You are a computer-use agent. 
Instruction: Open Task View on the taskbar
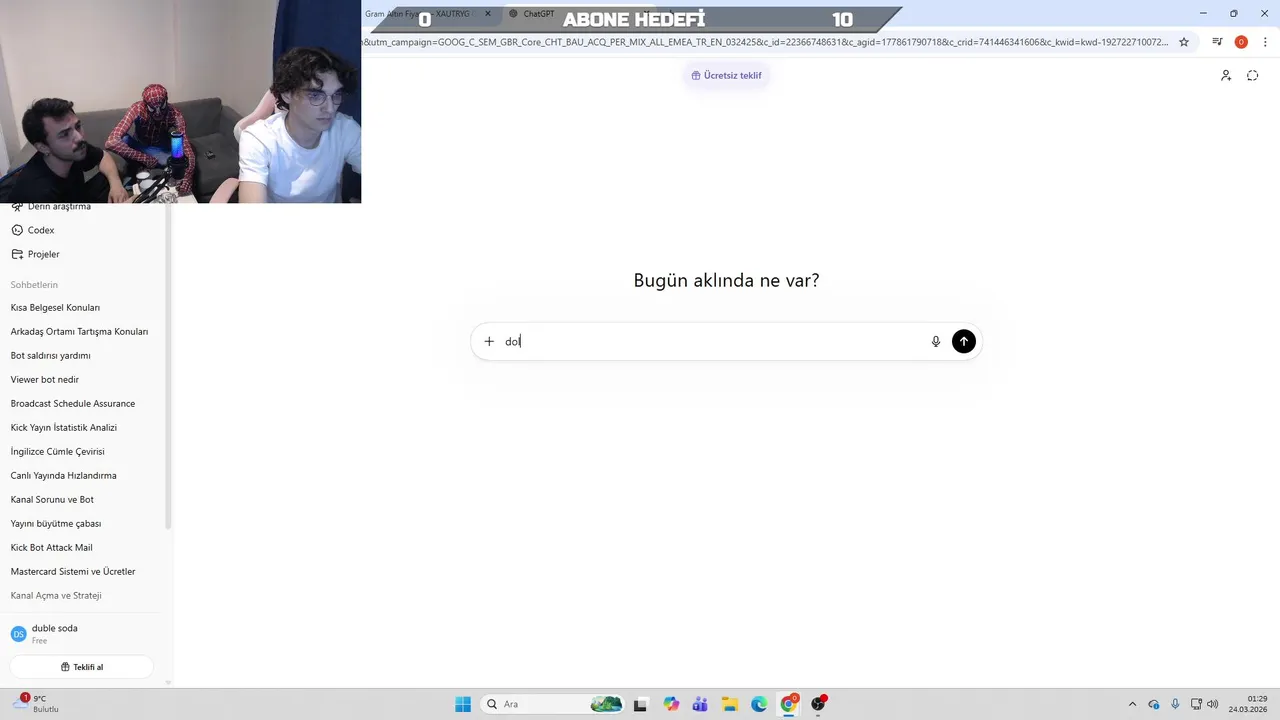click(640, 704)
